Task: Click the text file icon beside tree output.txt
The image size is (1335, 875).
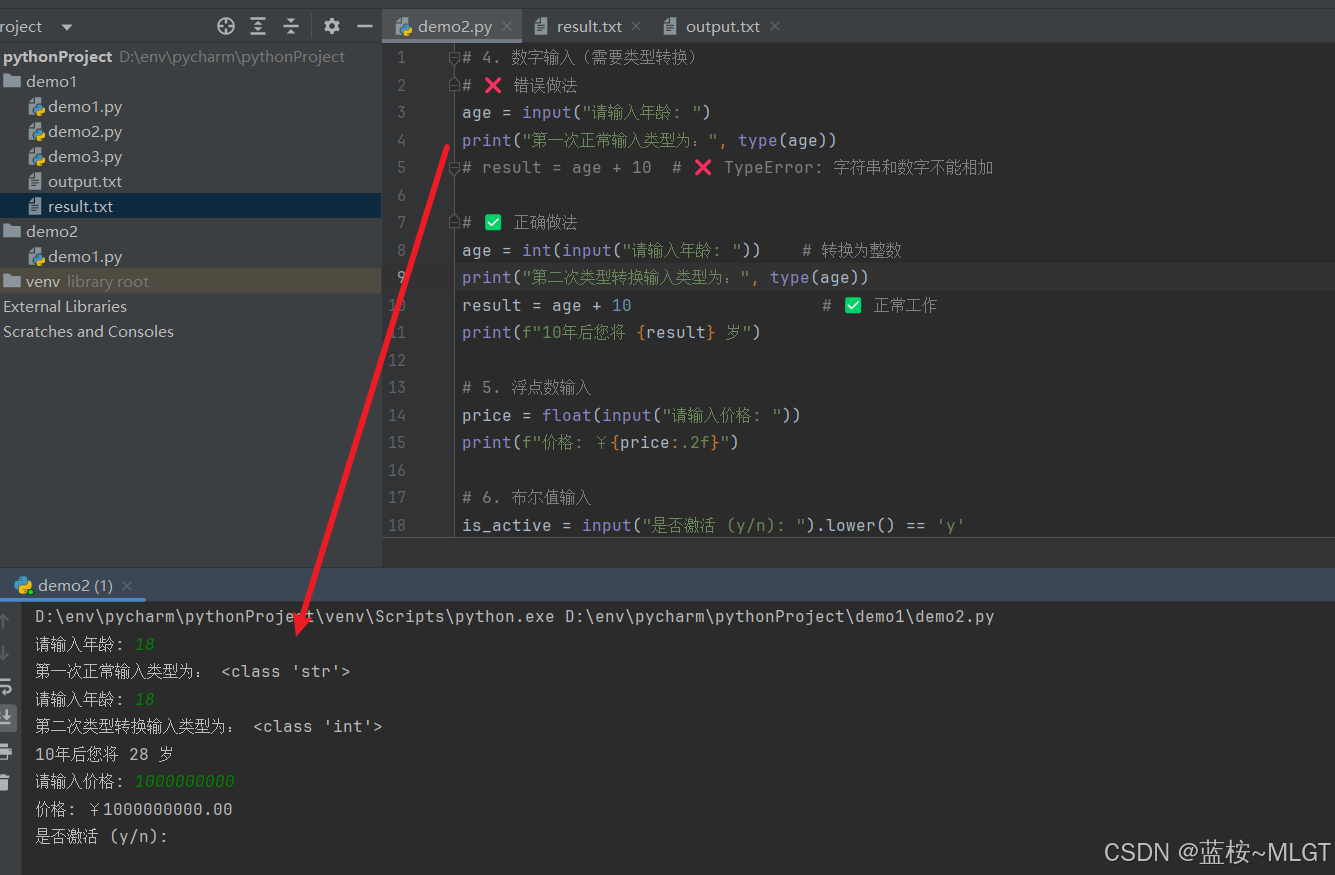Action: [37, 182]
